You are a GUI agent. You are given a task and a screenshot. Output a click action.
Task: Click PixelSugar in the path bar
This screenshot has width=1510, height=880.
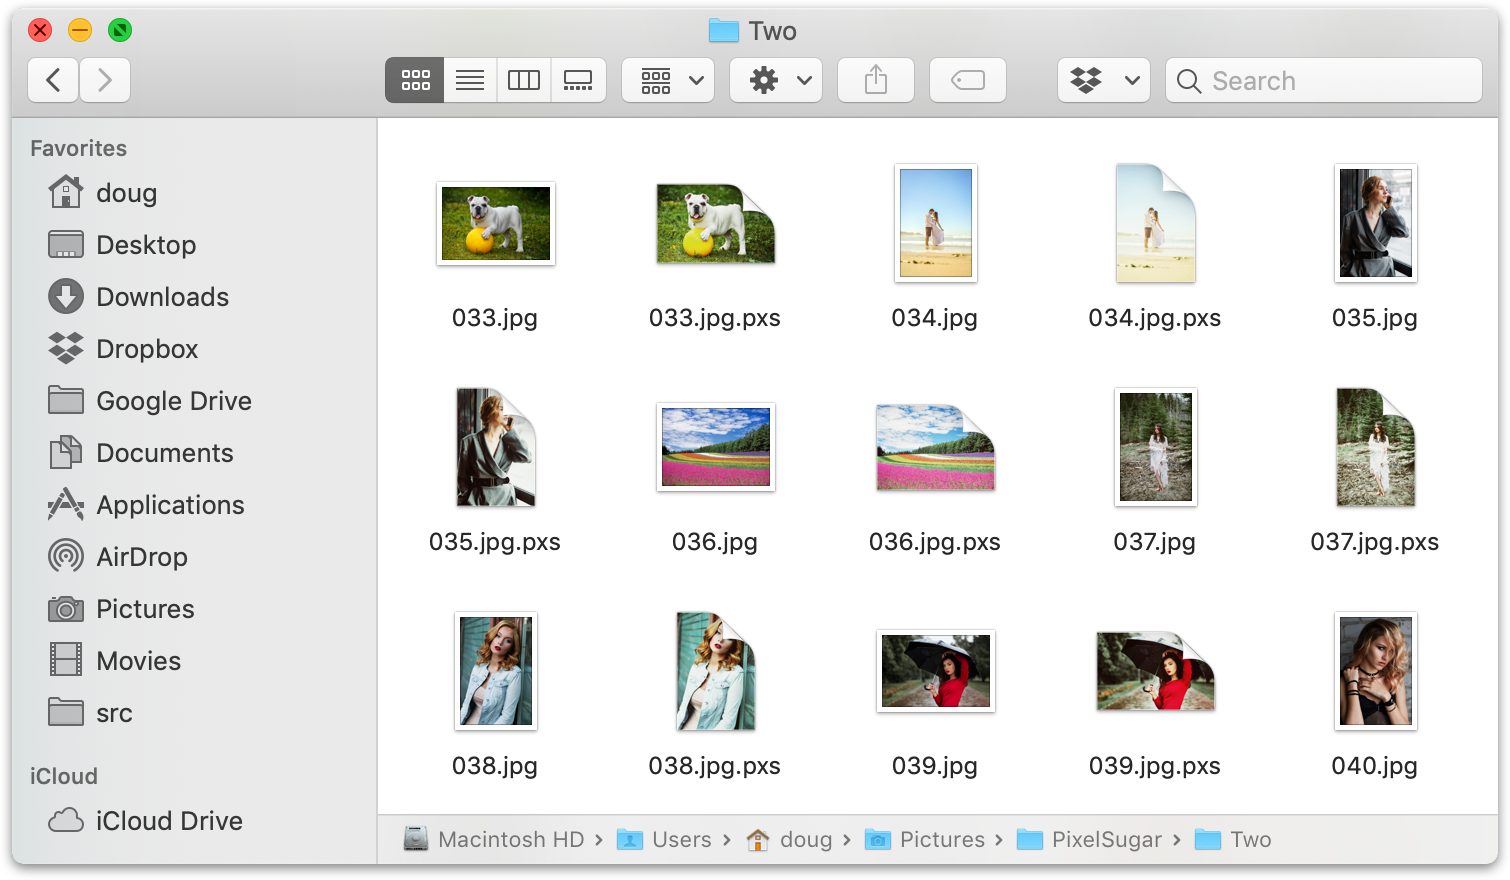point(1106,840)
